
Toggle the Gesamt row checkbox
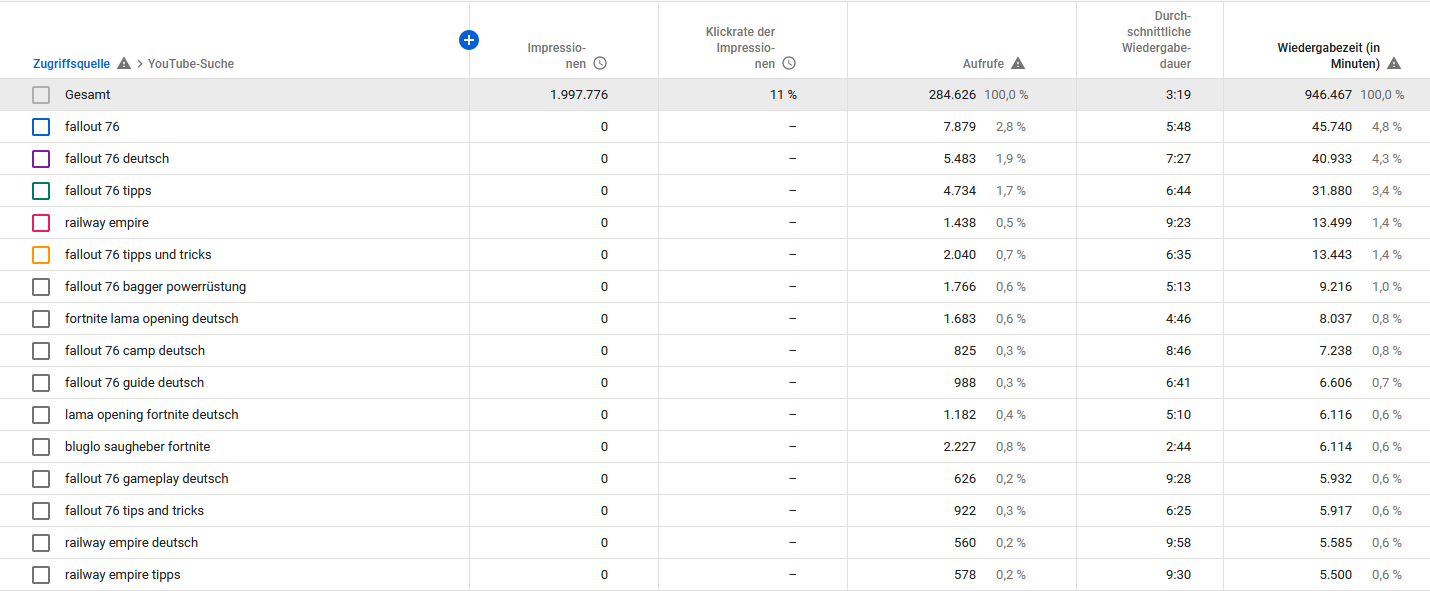tap(41, 95)
